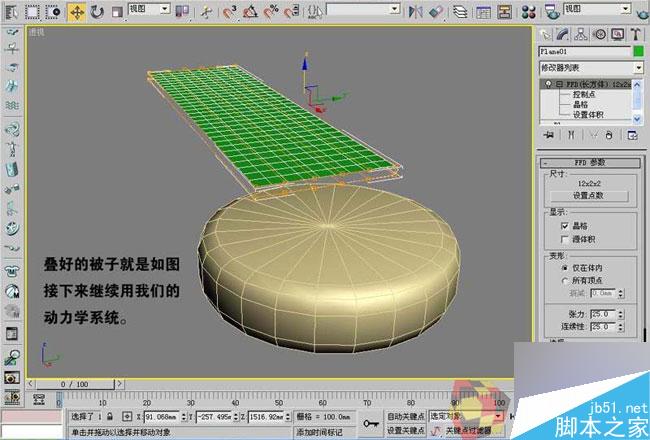Open the Layer Manager icon
This screenshot has height=440, width=650.
tap(460, 12)
